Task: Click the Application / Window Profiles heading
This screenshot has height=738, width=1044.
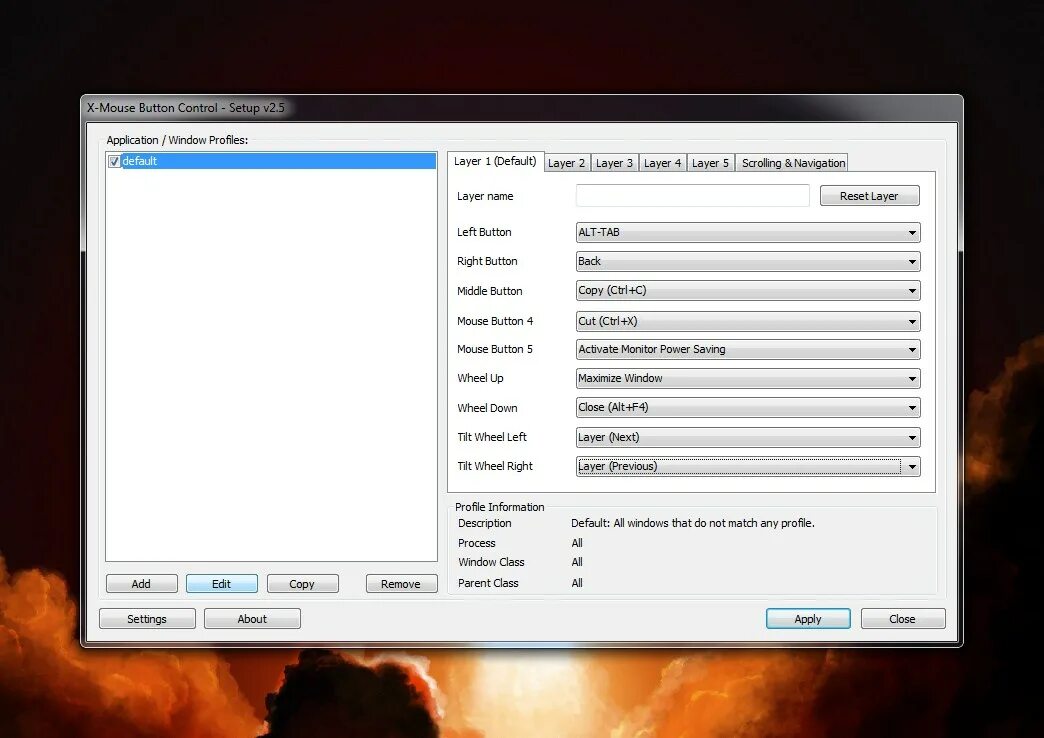Action: point(177,140)
